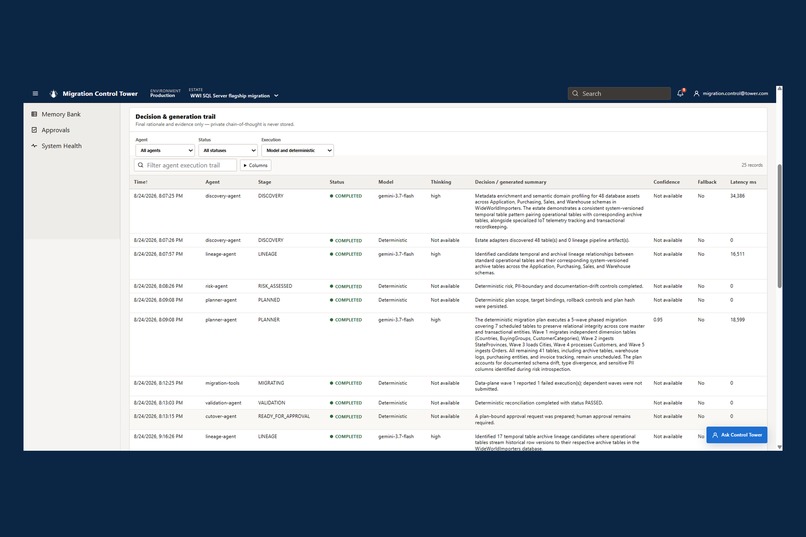Sort by the Model column header
The width and height of the screenshot is (806, 537).
(x=386, y=182)
